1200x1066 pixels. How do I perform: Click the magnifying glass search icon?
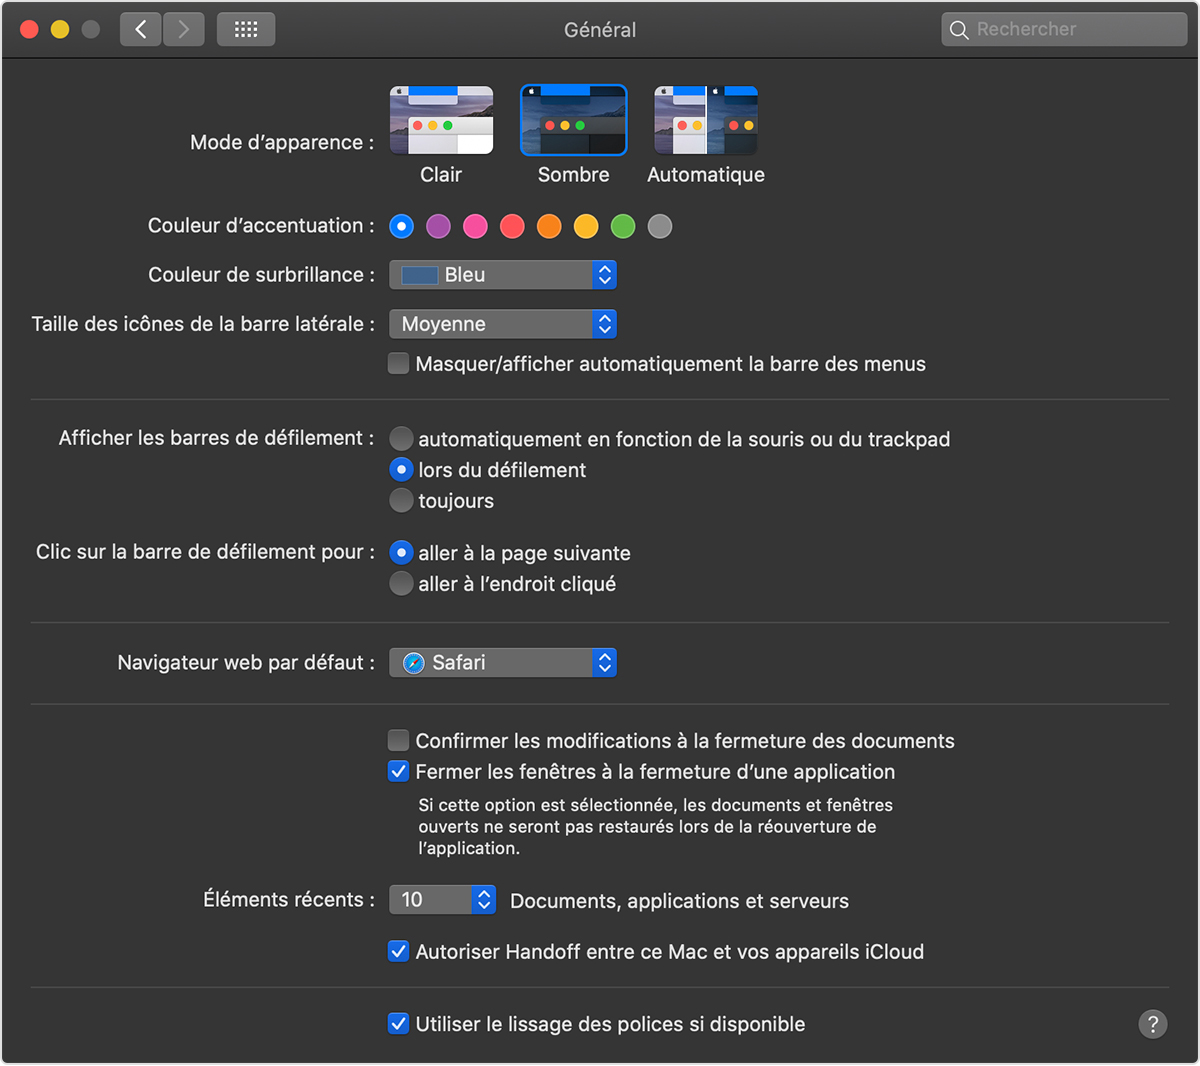(959, 30)
